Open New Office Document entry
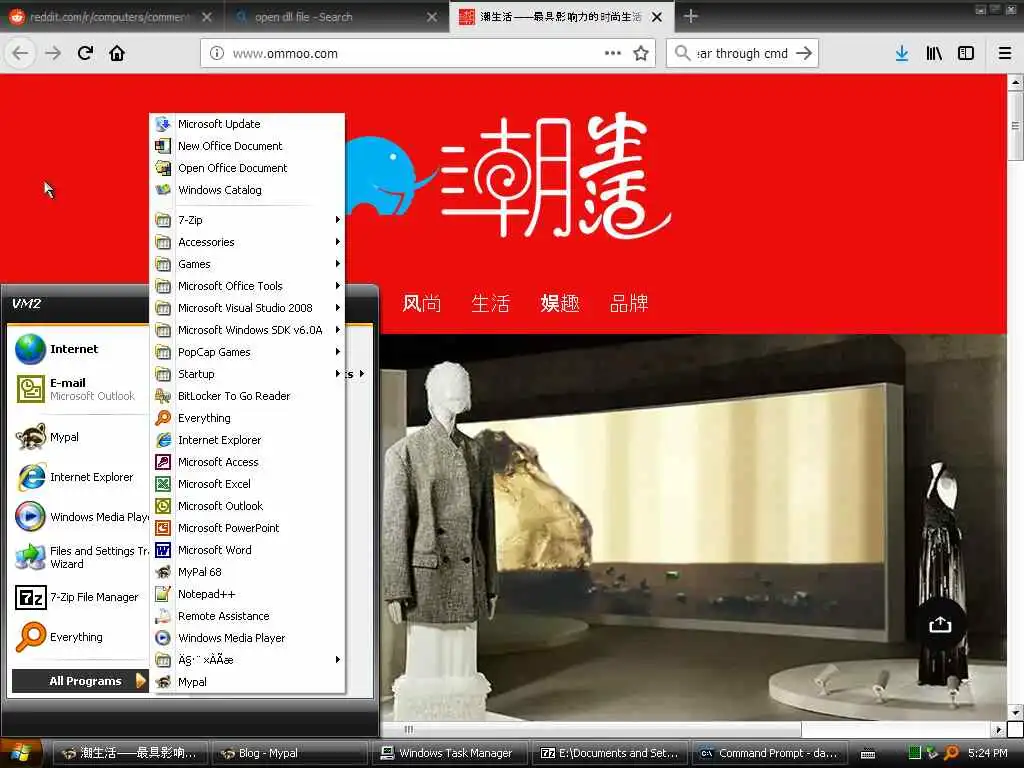 click(247, 146)
